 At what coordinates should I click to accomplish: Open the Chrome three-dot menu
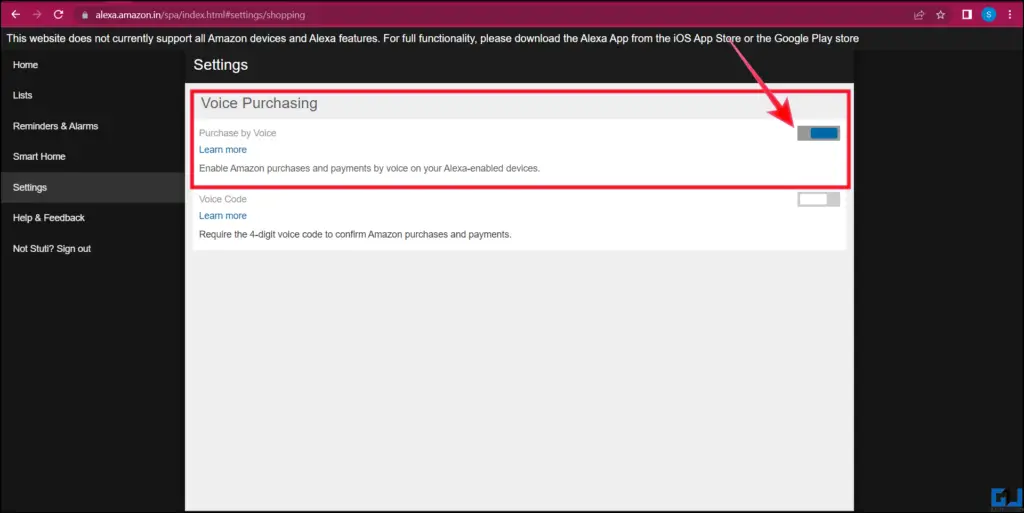[1010, 14]
